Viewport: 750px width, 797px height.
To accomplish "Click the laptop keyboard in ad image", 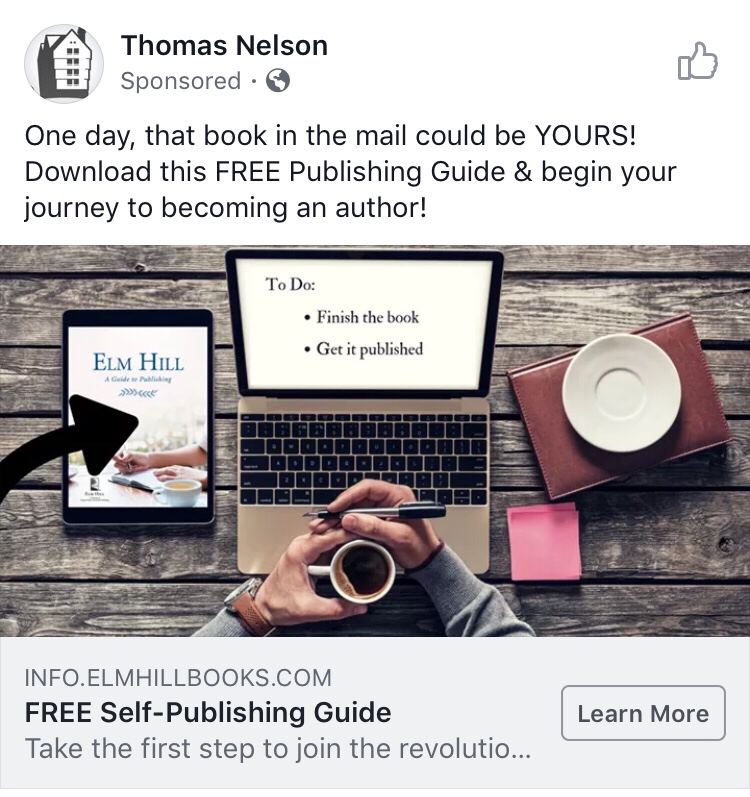I will pos(364,459).
